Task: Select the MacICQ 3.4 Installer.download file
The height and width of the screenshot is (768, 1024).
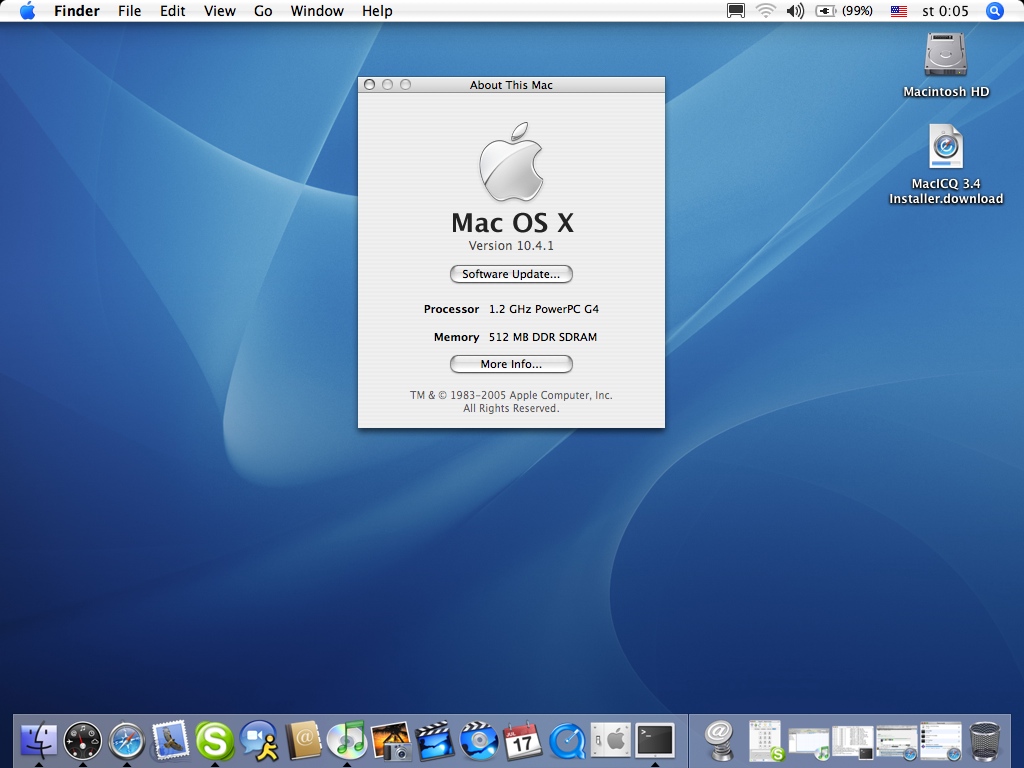Action: click(x=945, y=148)
